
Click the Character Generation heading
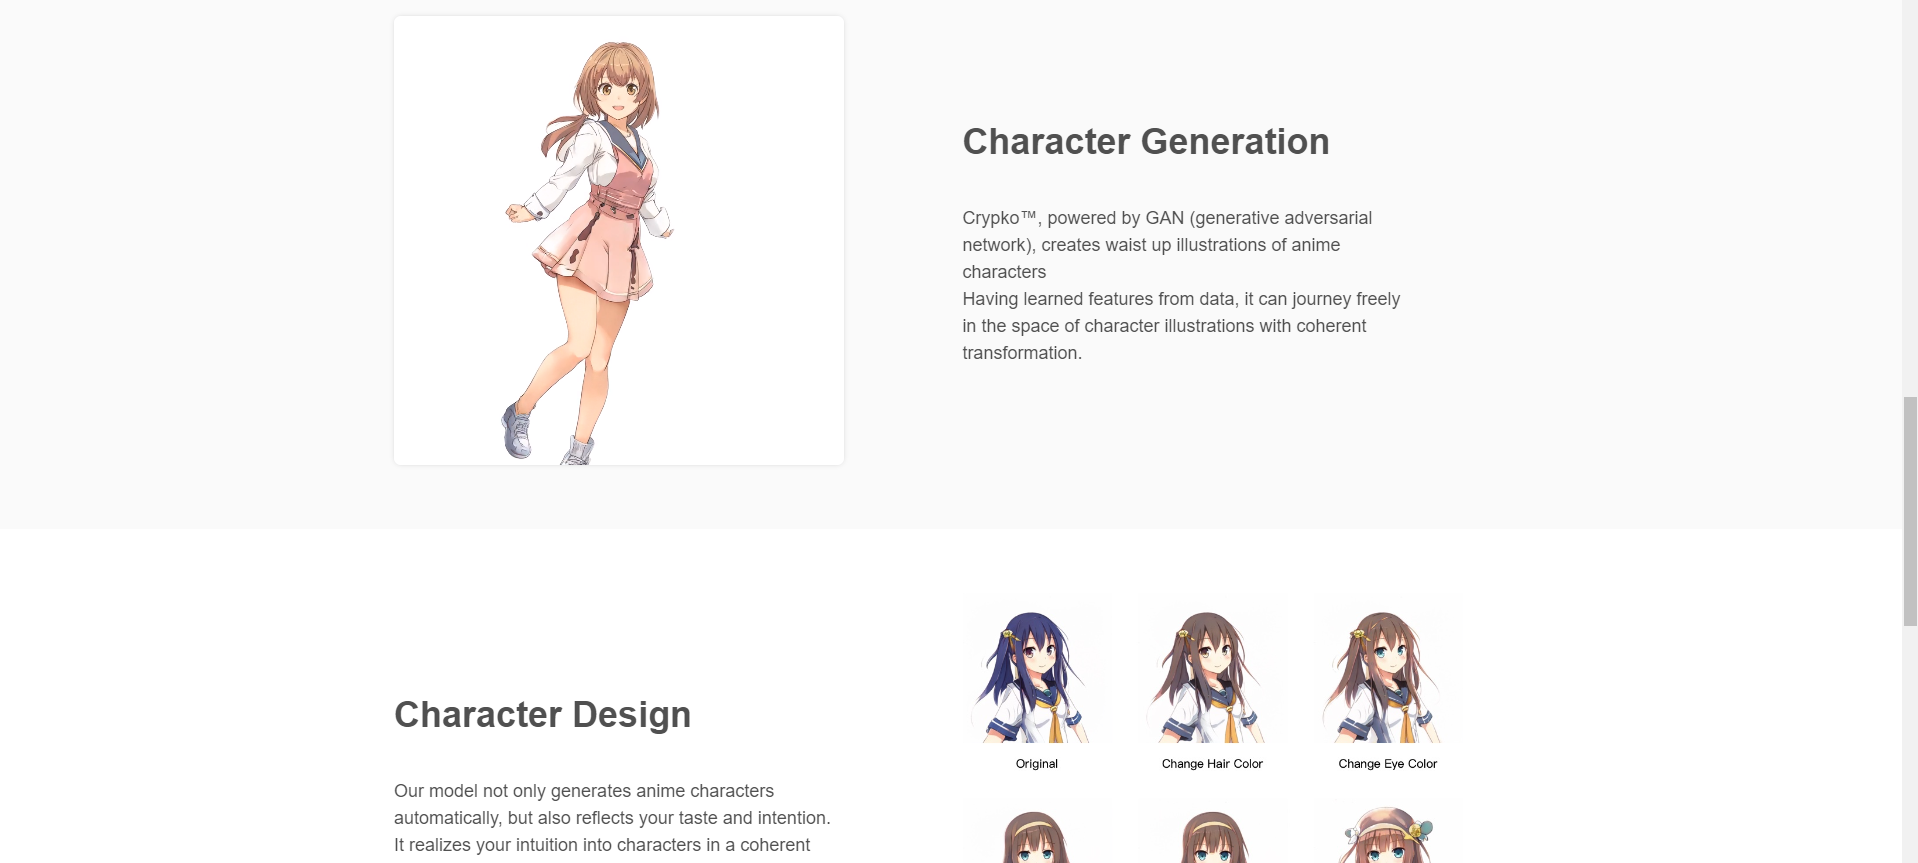coord(1146,142)
